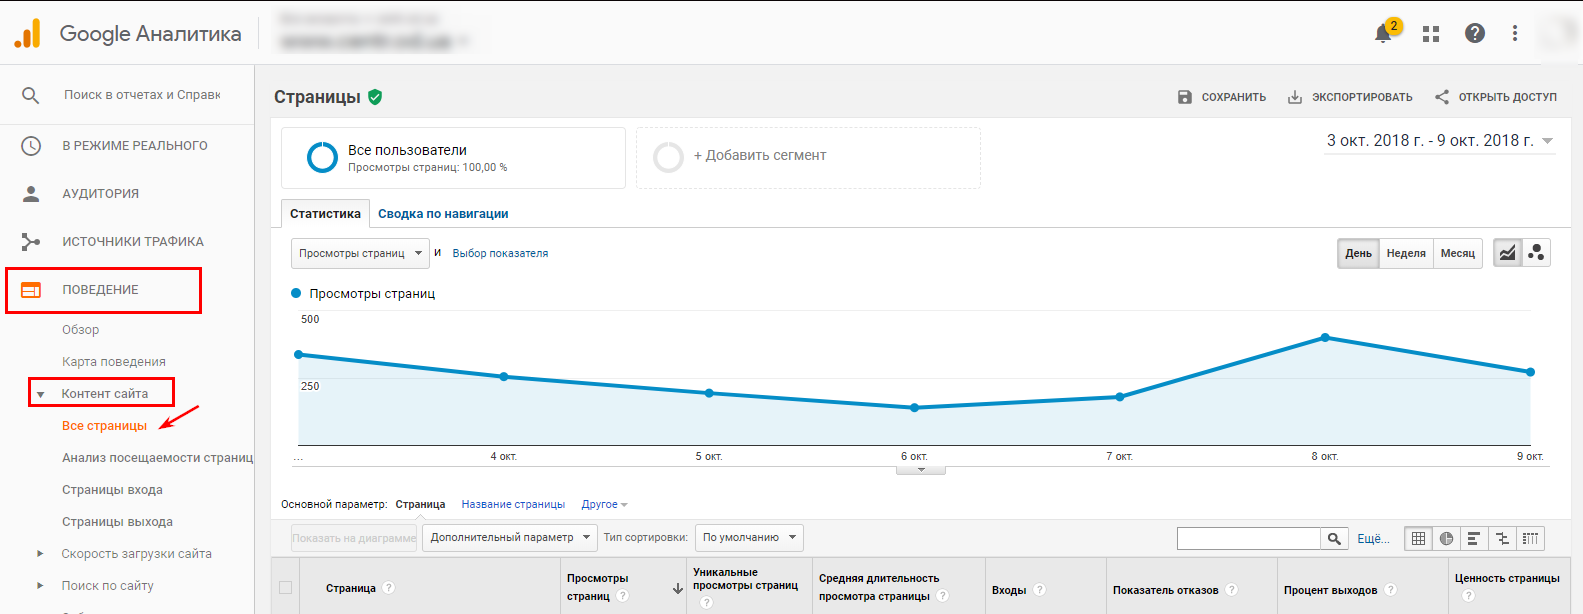Open the three-dot menu in the header
This screenshot has height=614, width=1583.
coord(1515,33)
